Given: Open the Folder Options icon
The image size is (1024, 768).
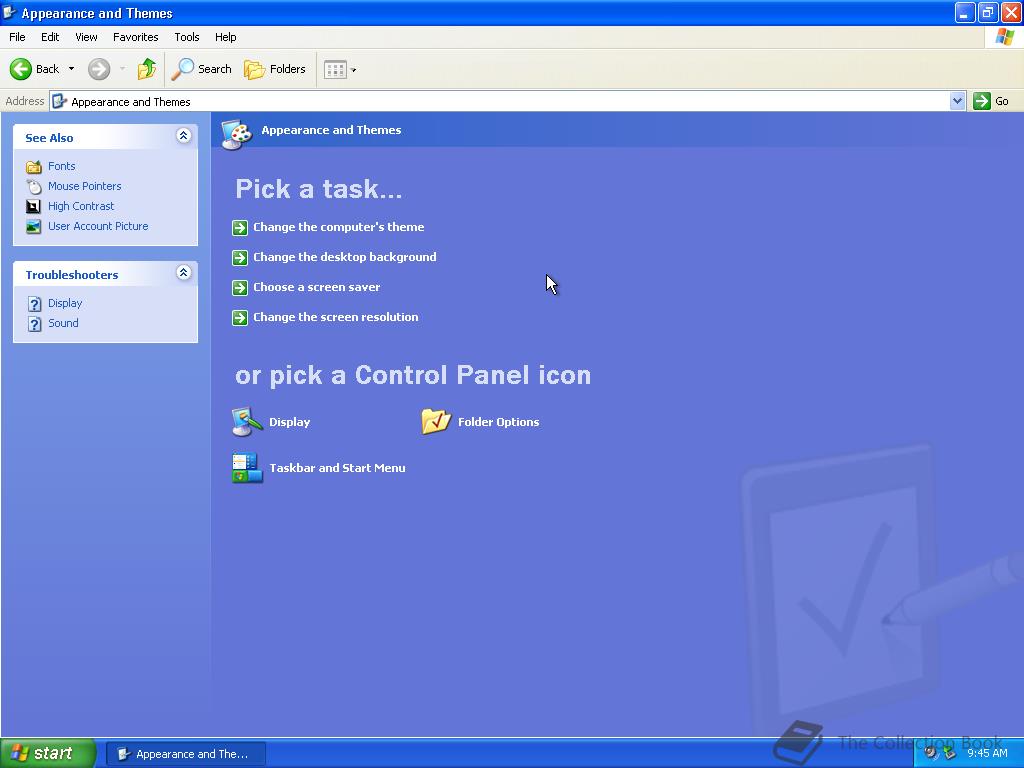Looking at the screenshot, I should tap(436, 422).
